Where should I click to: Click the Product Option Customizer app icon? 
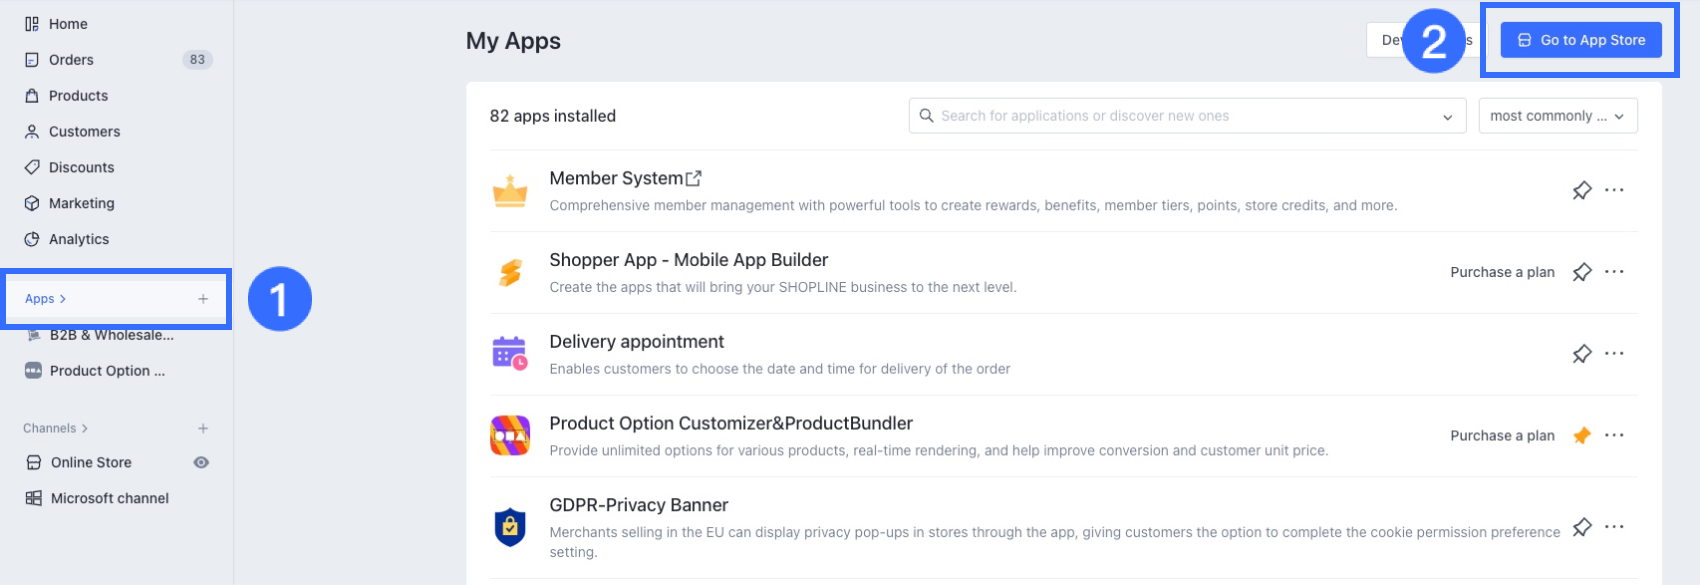tap(510, 435)
